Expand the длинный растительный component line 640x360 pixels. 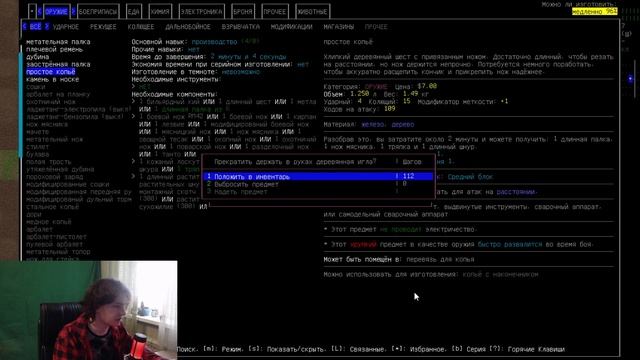(x=133, y=177)
